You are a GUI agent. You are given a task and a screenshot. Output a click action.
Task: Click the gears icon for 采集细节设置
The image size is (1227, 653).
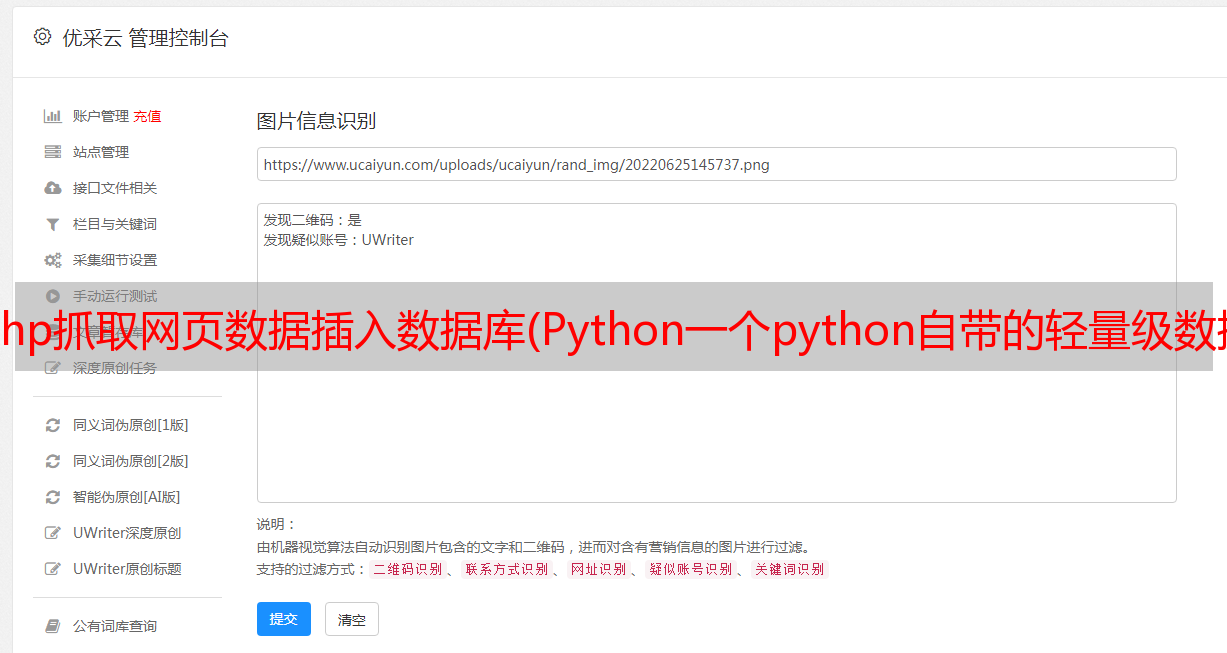pyautogui.click(x=53, y=260)
